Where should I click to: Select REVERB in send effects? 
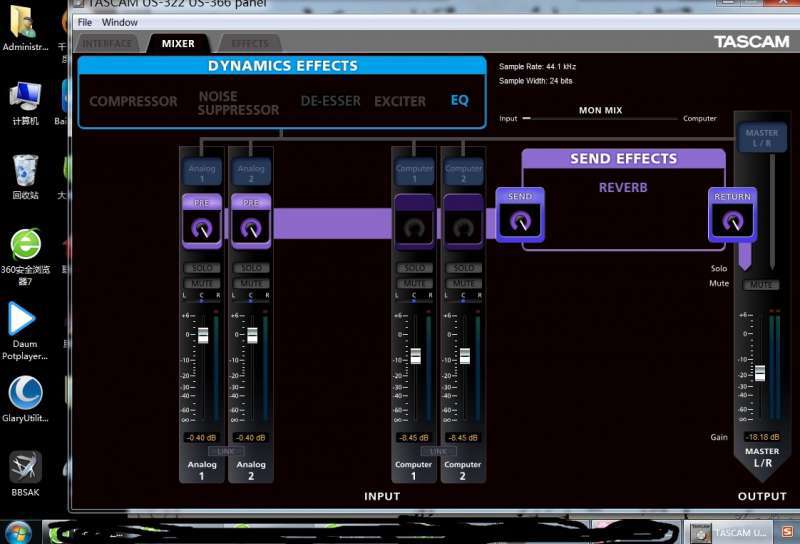623,188
